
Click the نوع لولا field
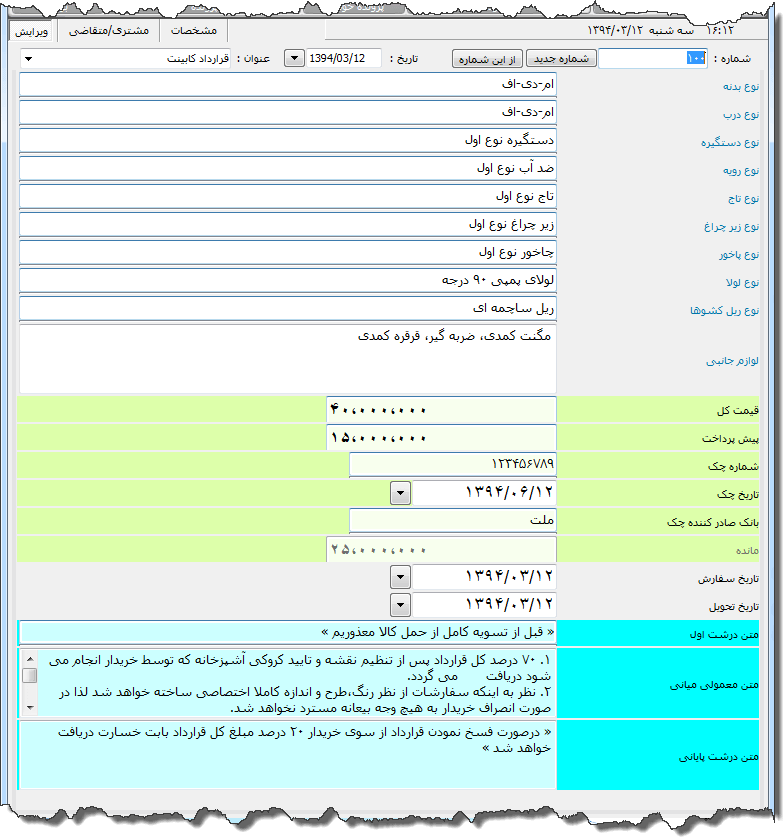288,280
